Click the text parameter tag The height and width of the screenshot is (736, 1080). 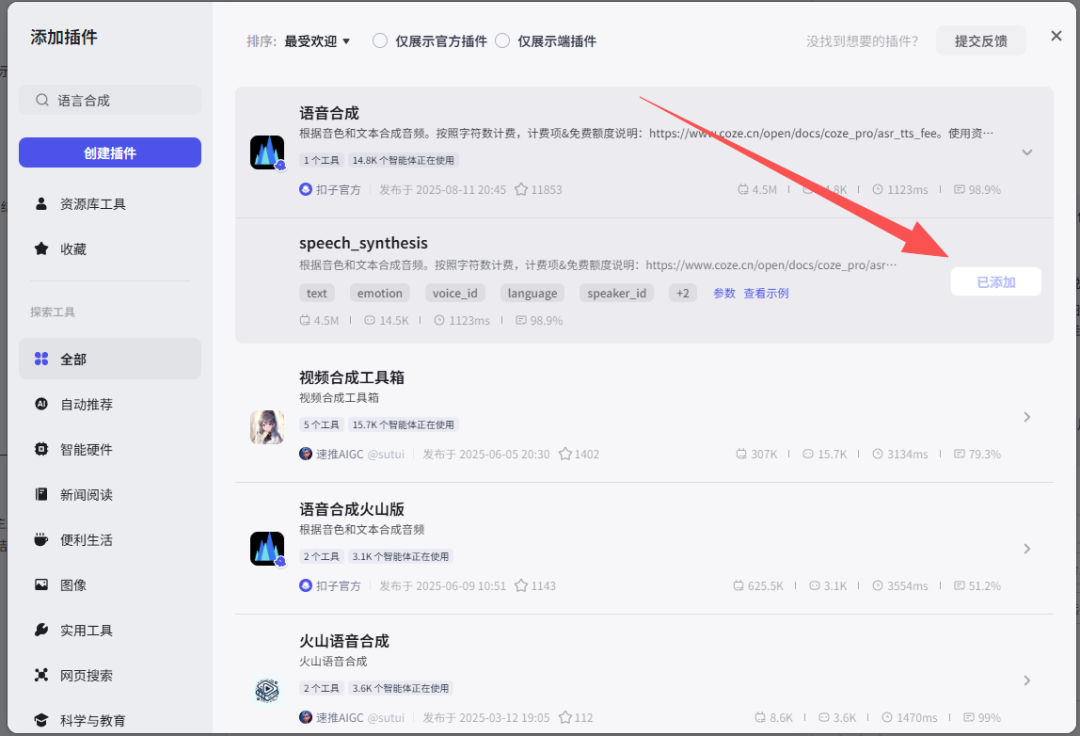click(x=317, y=293)
